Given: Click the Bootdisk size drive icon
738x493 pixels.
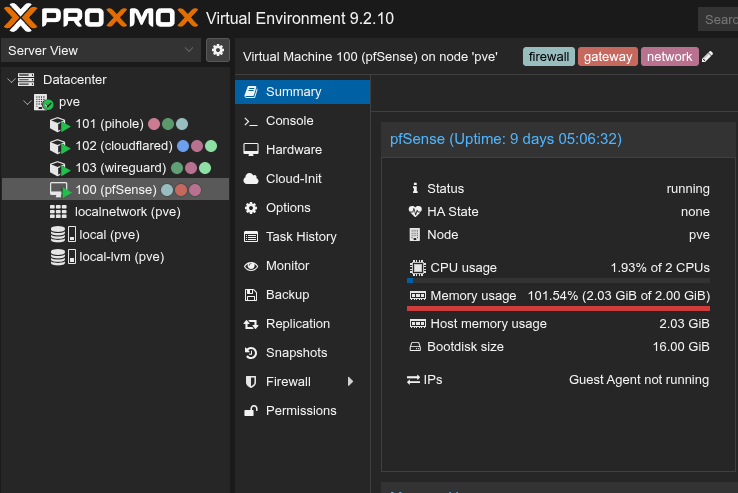Looking at the screenshot, I should point(415,347).
